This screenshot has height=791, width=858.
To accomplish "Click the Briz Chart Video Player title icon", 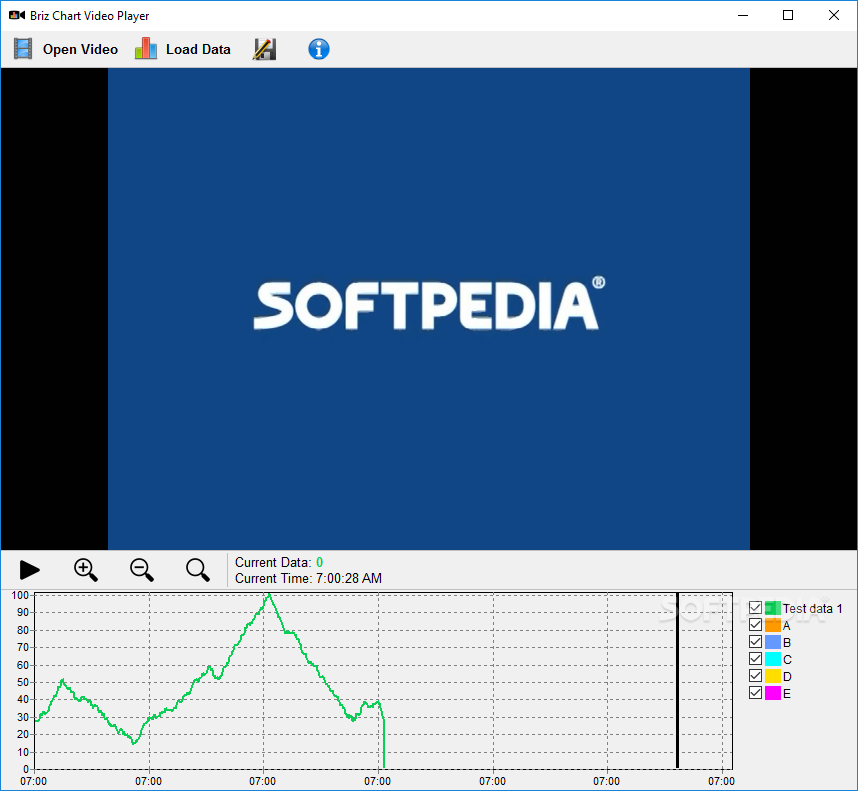I will 17,15.
